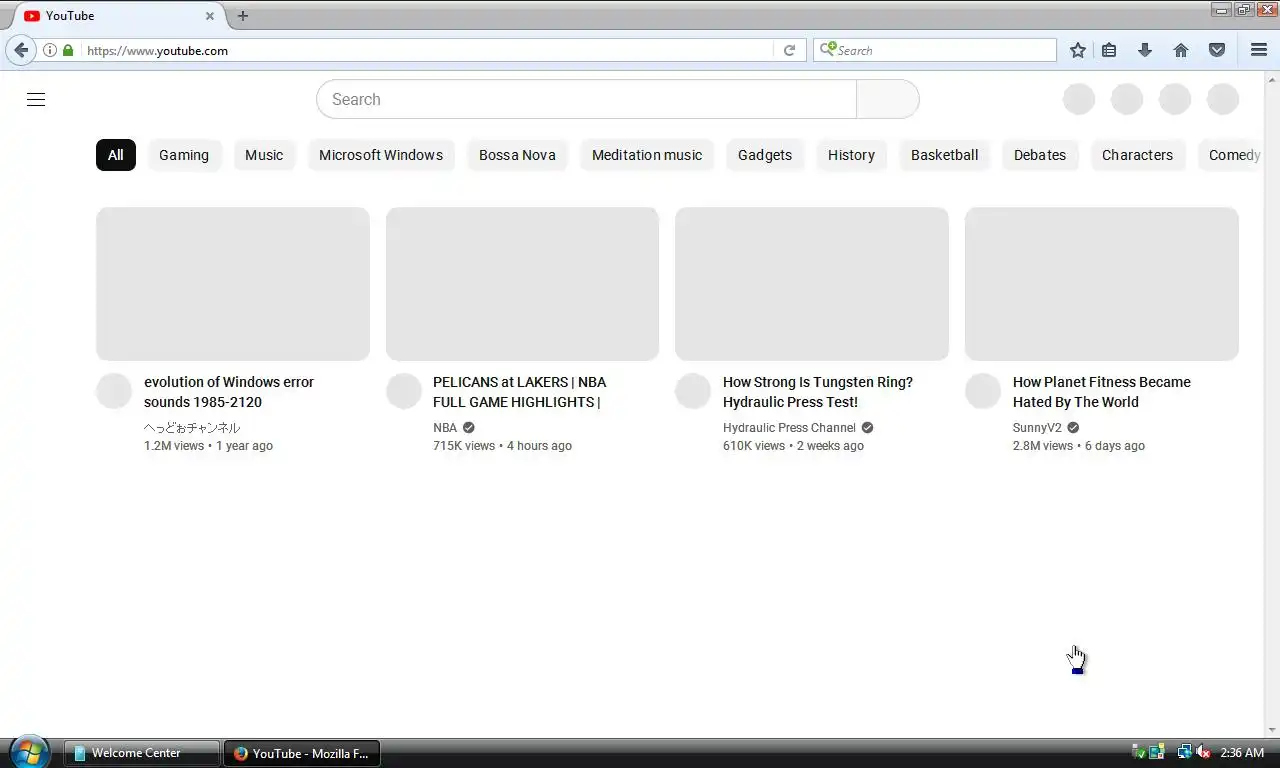Open the SunnyV2 channel name link
This screenshot has width=1280, height=768.
1037,427
